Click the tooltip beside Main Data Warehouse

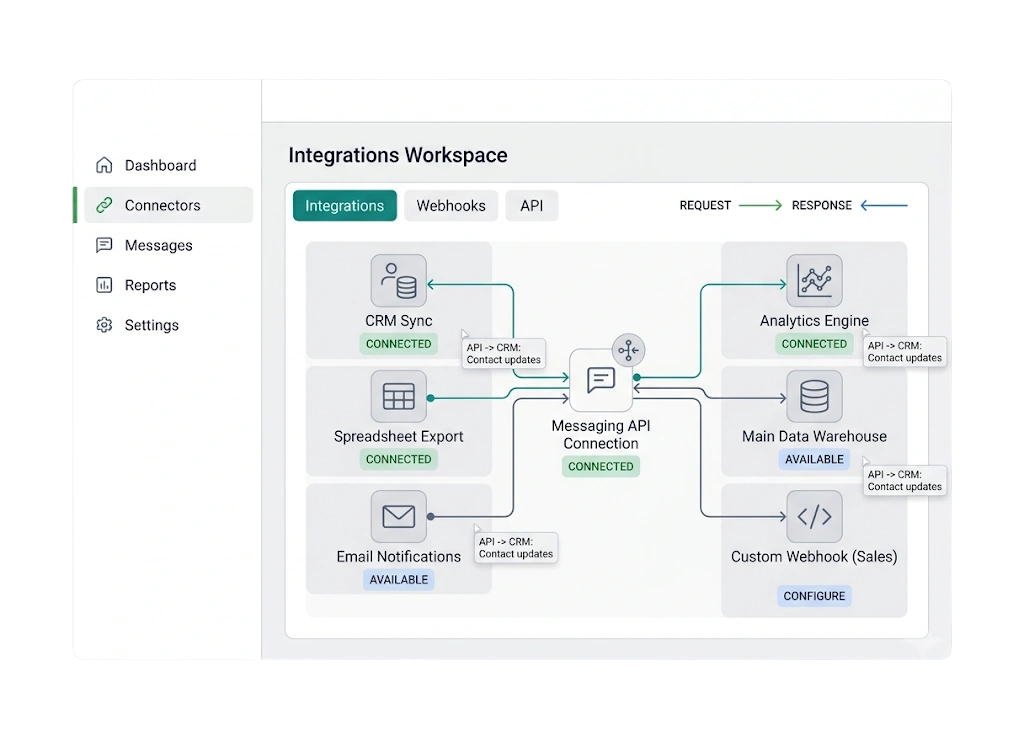(x=904, y=481)
